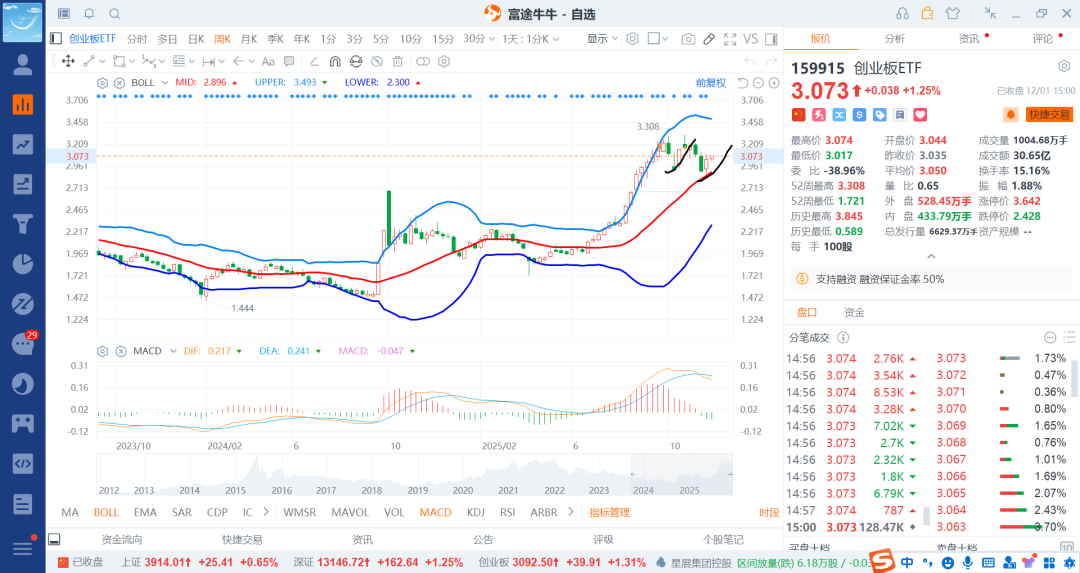
Task: Click the notification bell in title bar
Action: (x=89, y=14)
